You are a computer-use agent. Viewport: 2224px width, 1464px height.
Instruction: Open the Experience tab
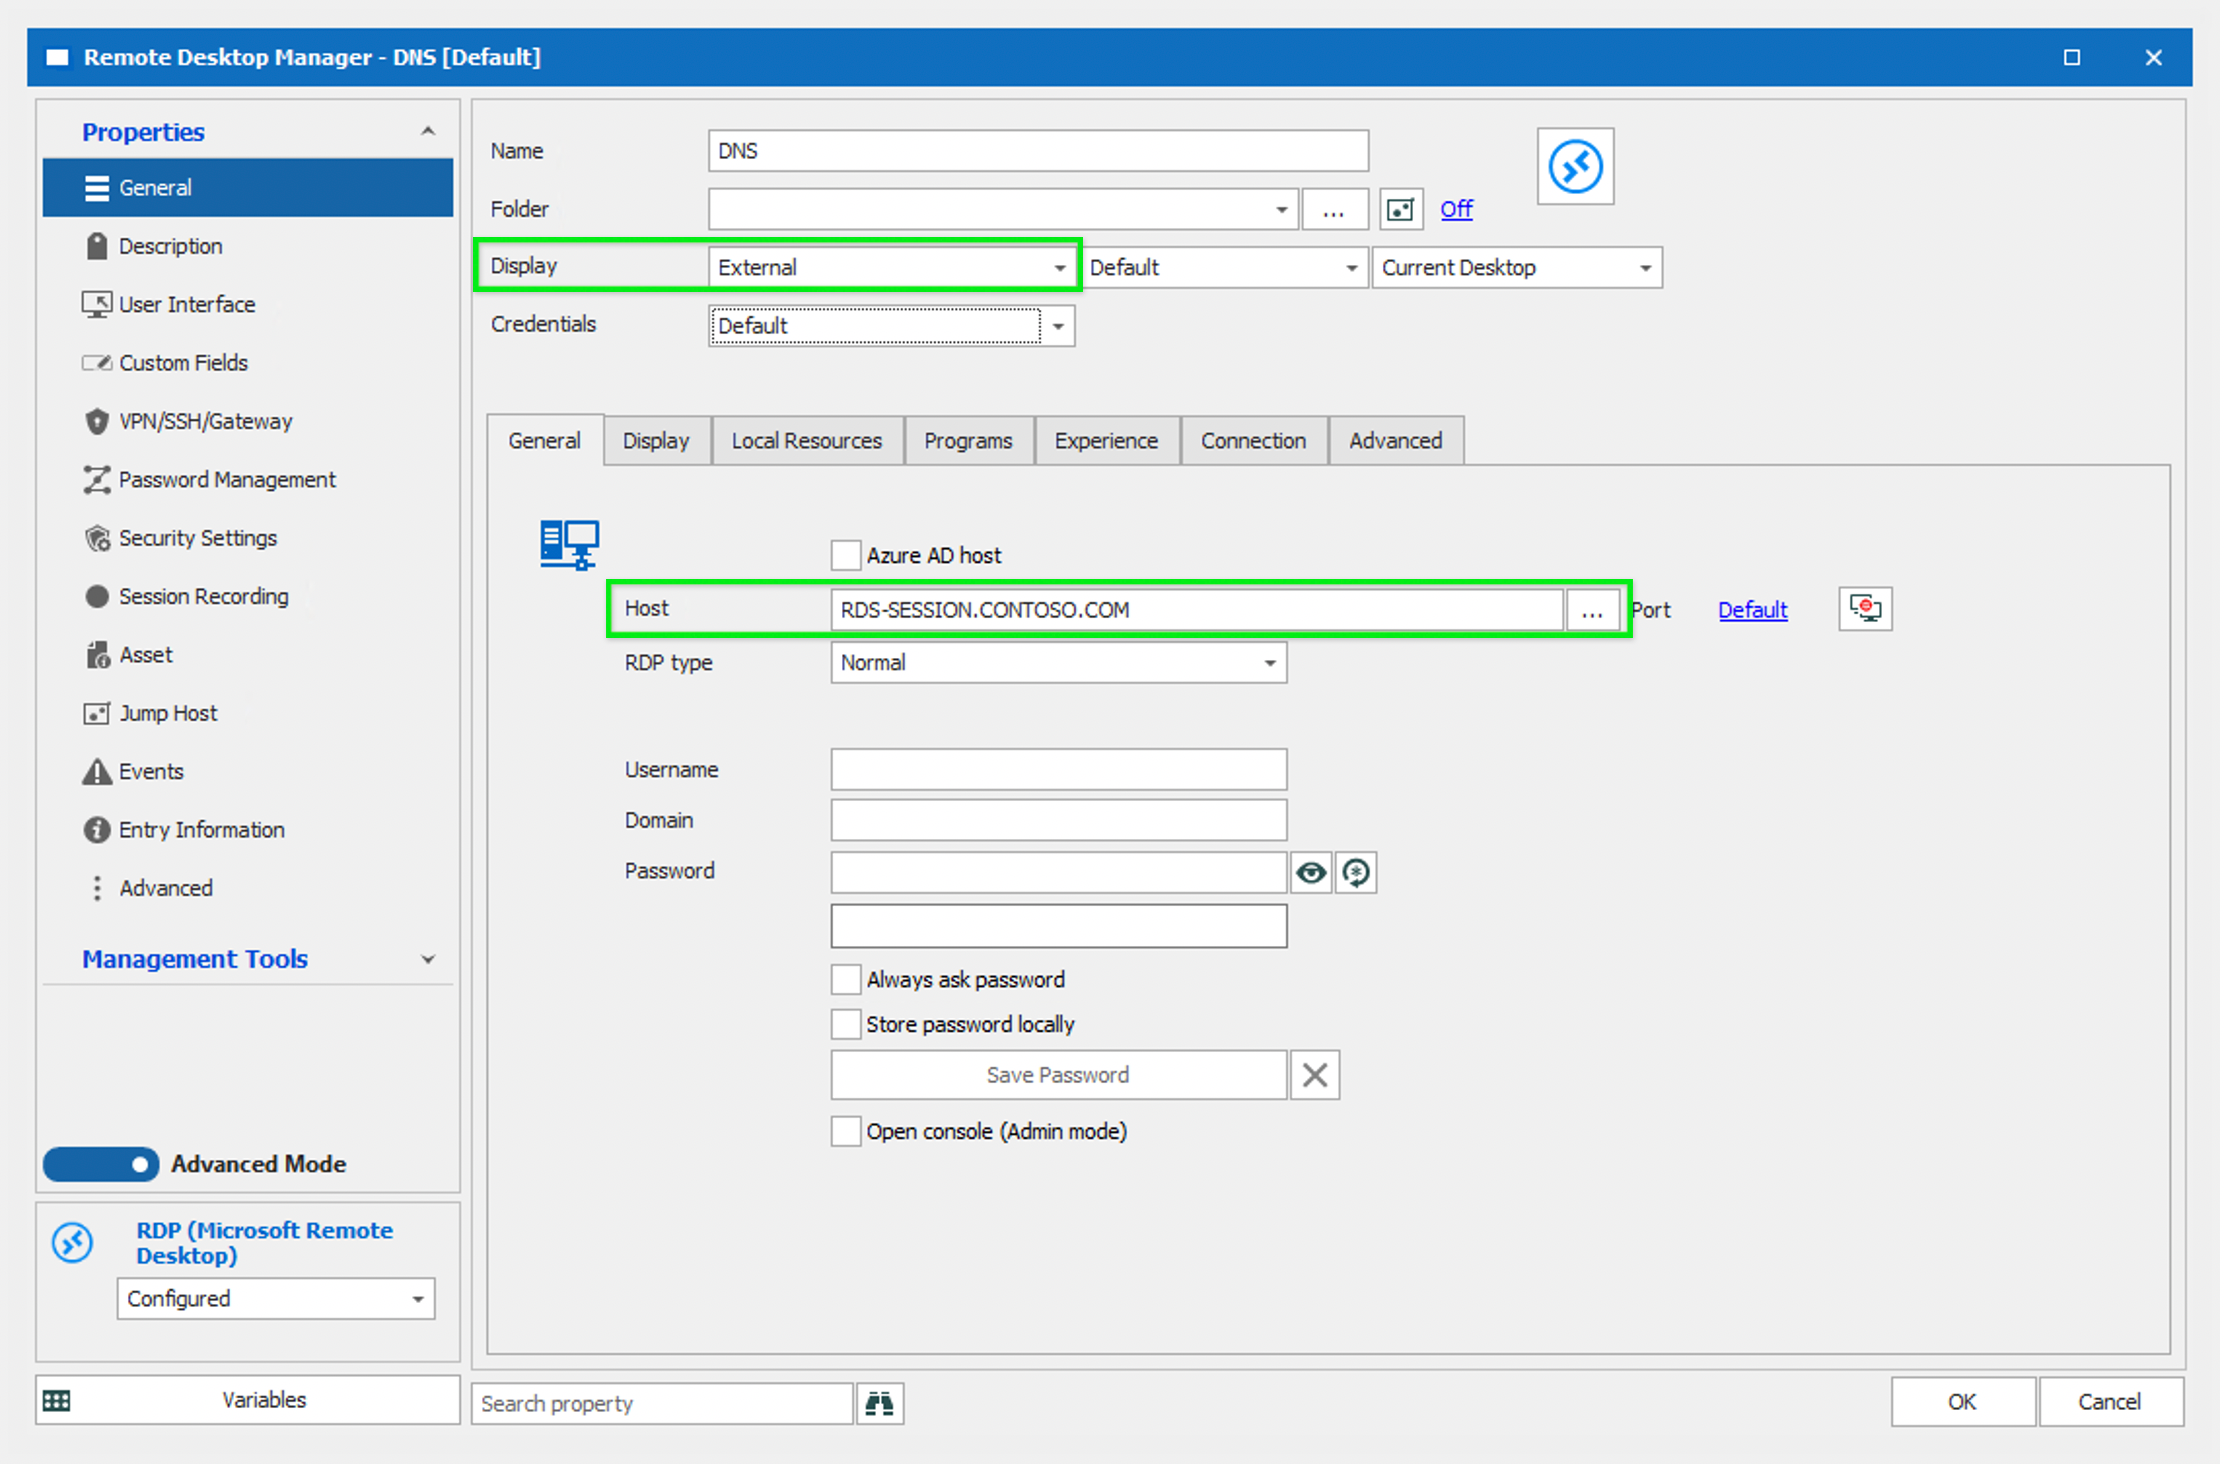tap(1105, 441)
